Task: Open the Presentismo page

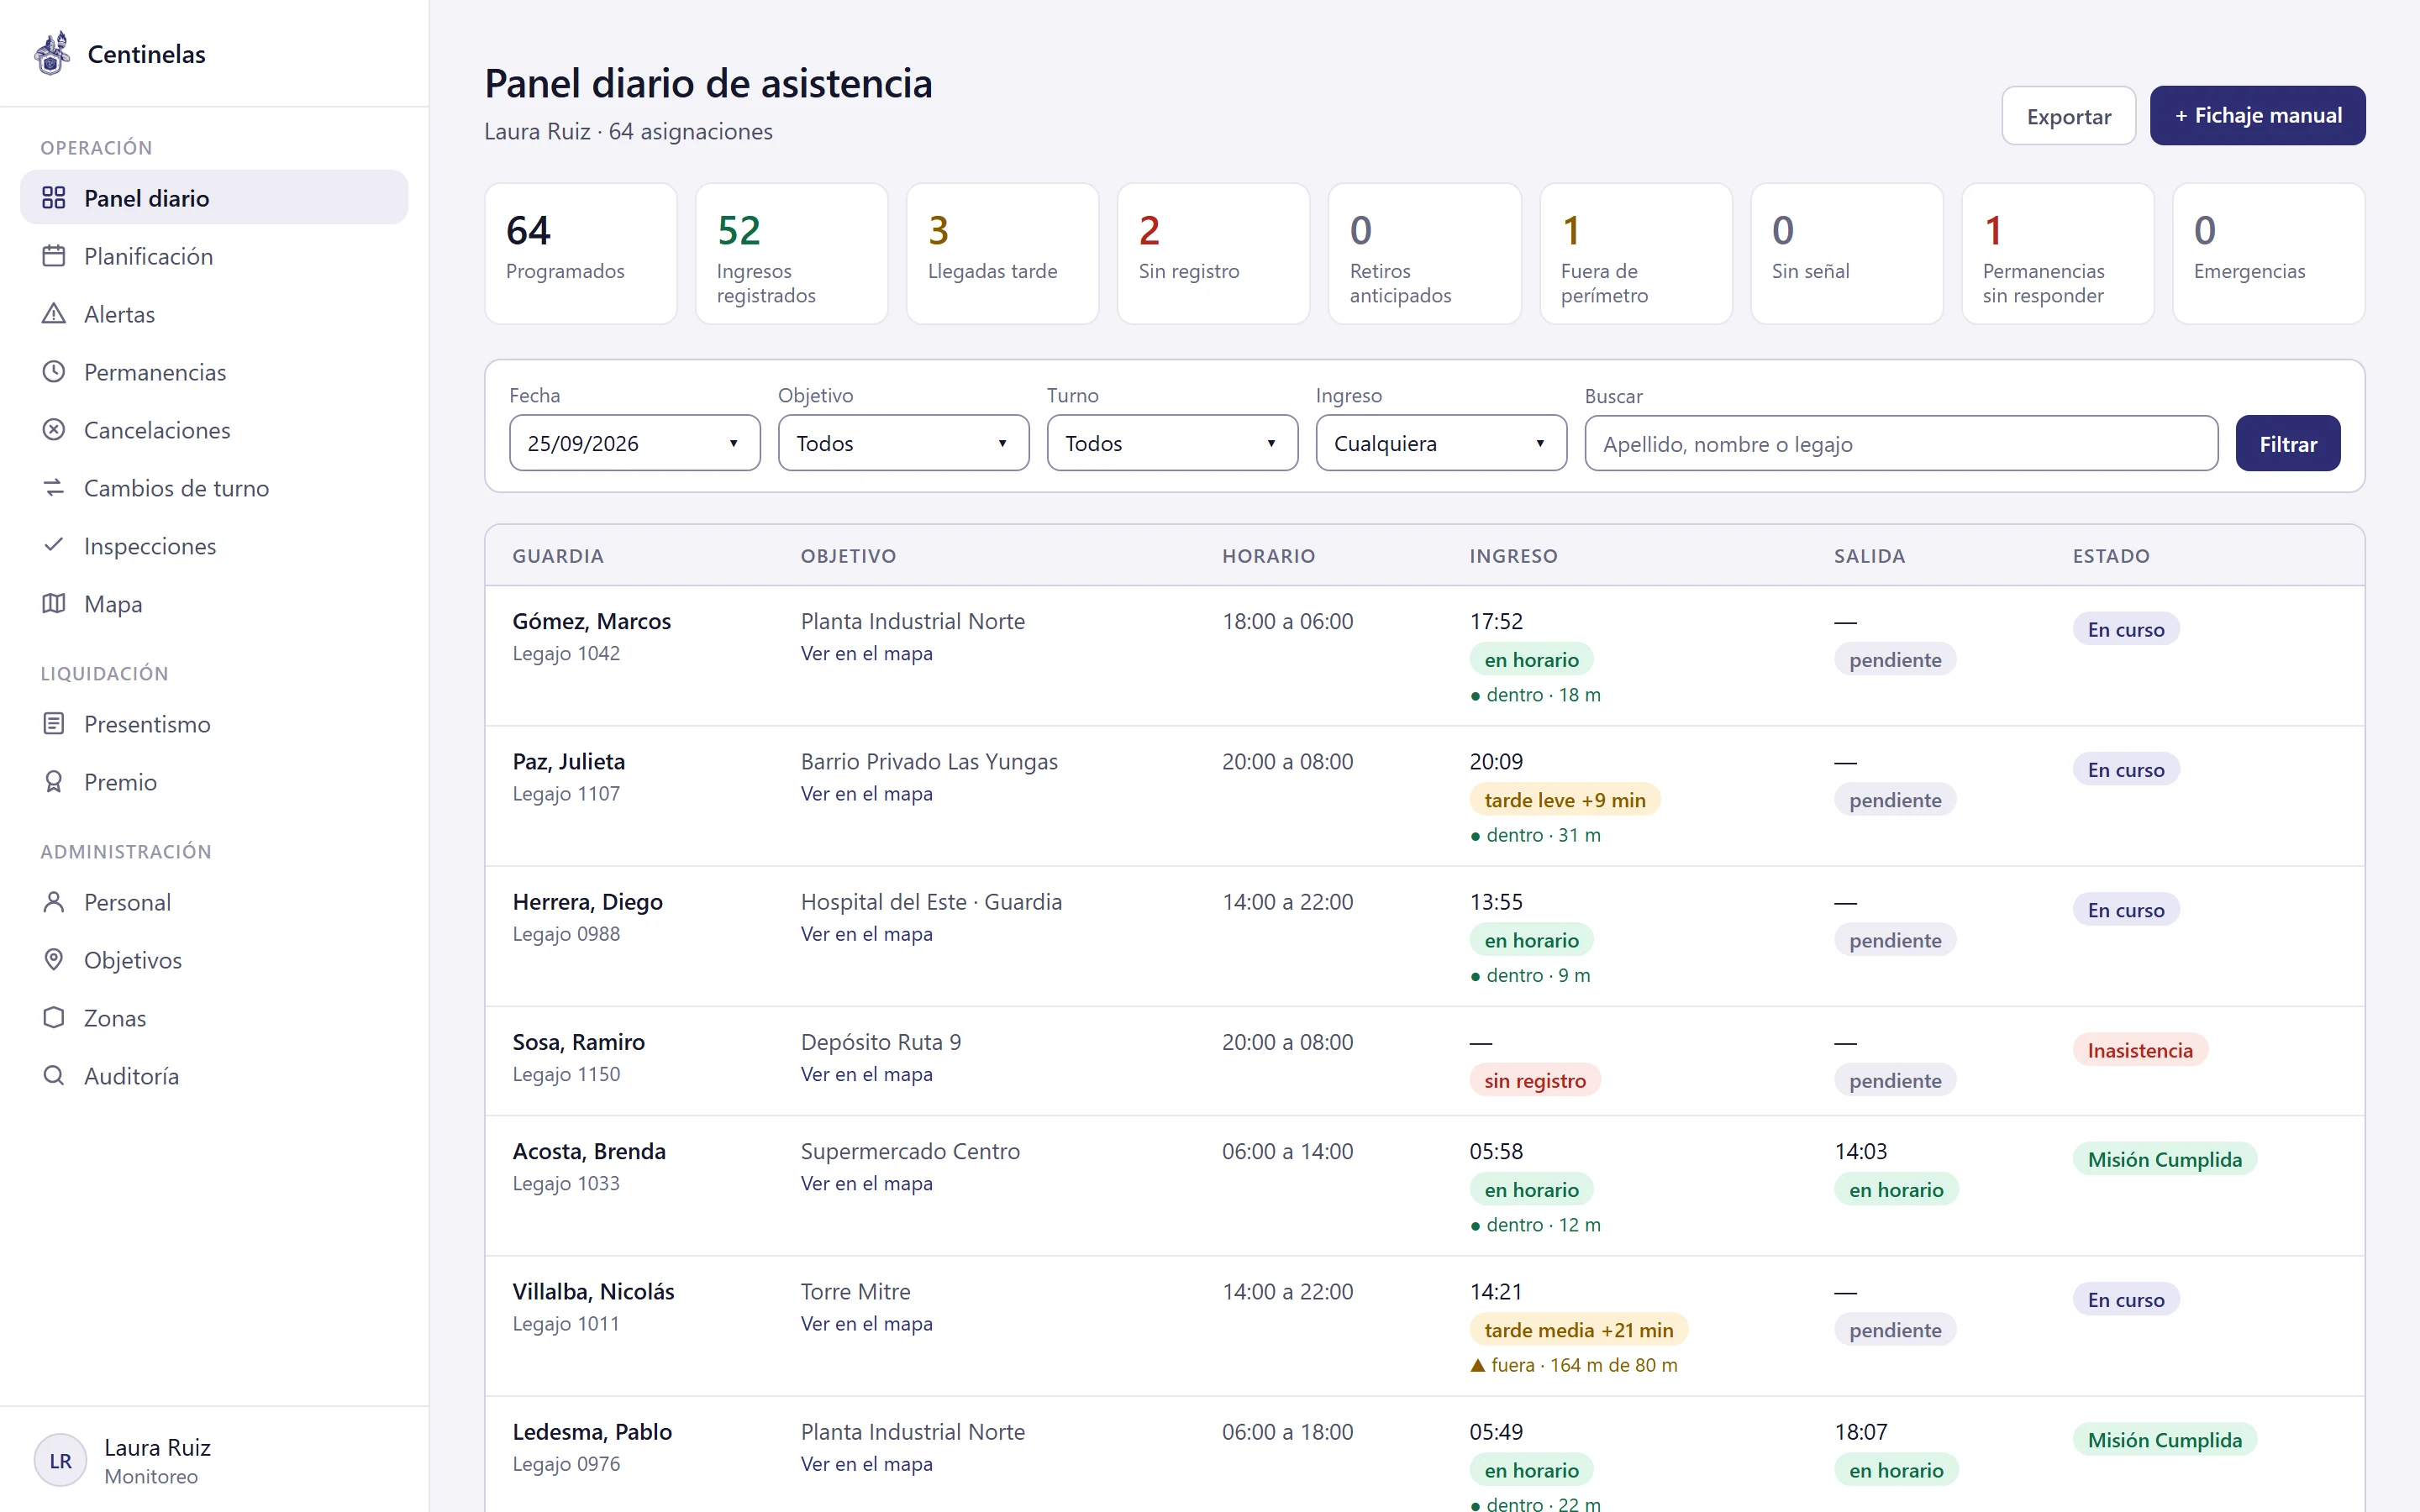Action: (214, 724)
